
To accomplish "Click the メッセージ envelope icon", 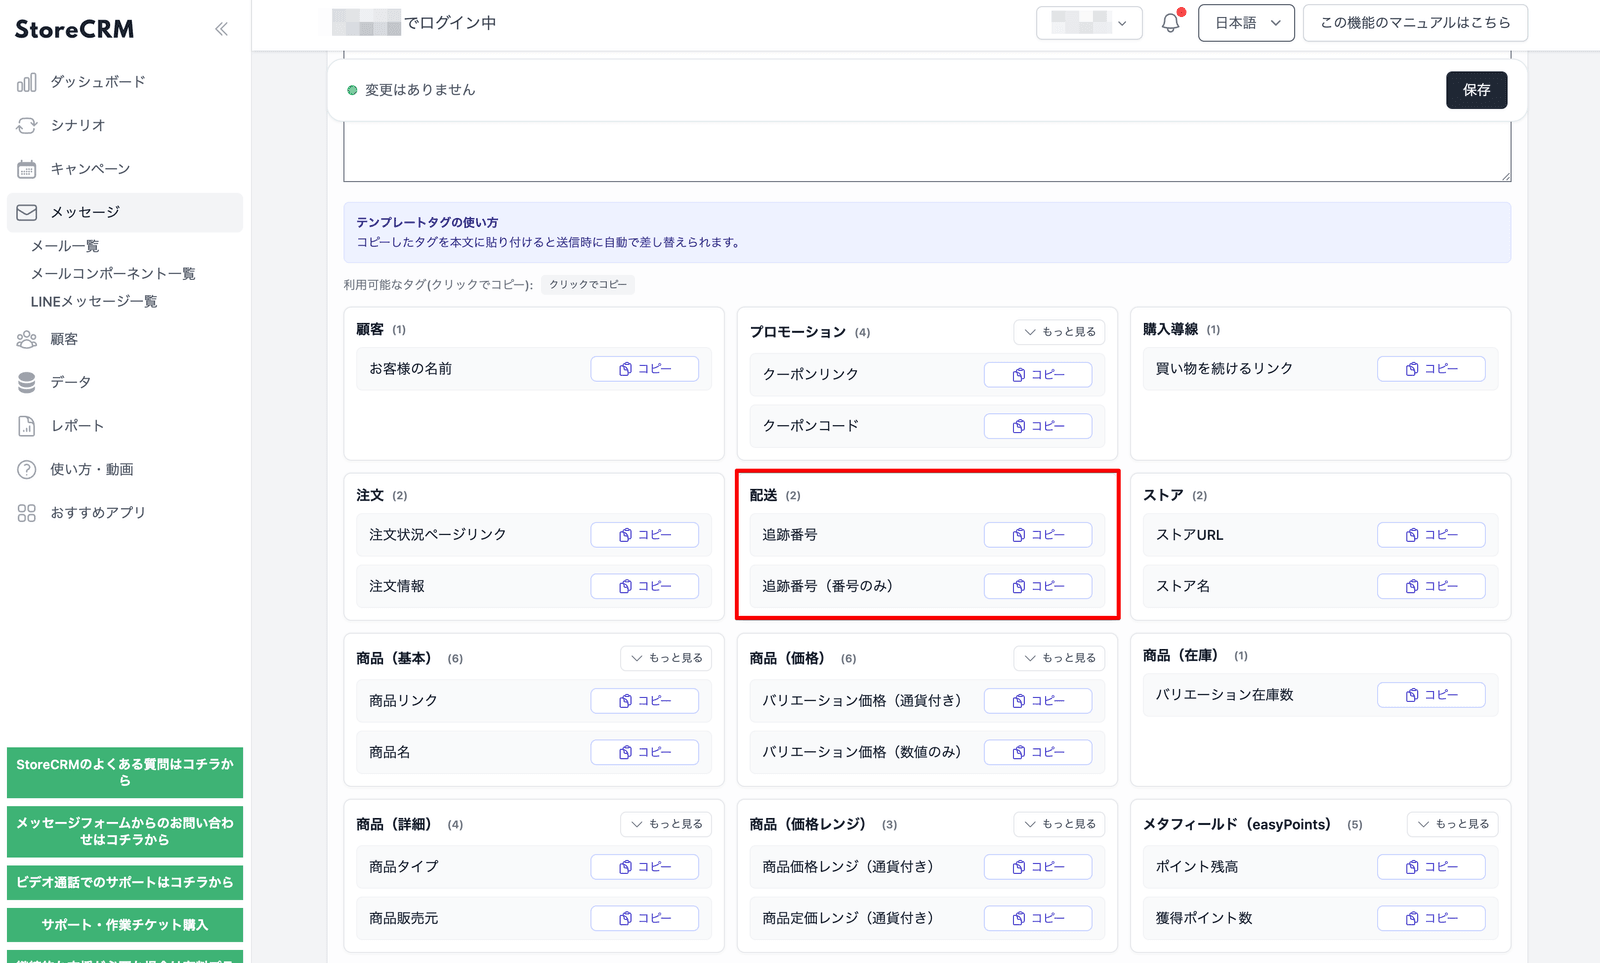I will pyautogui.click(x=27, y=212).
